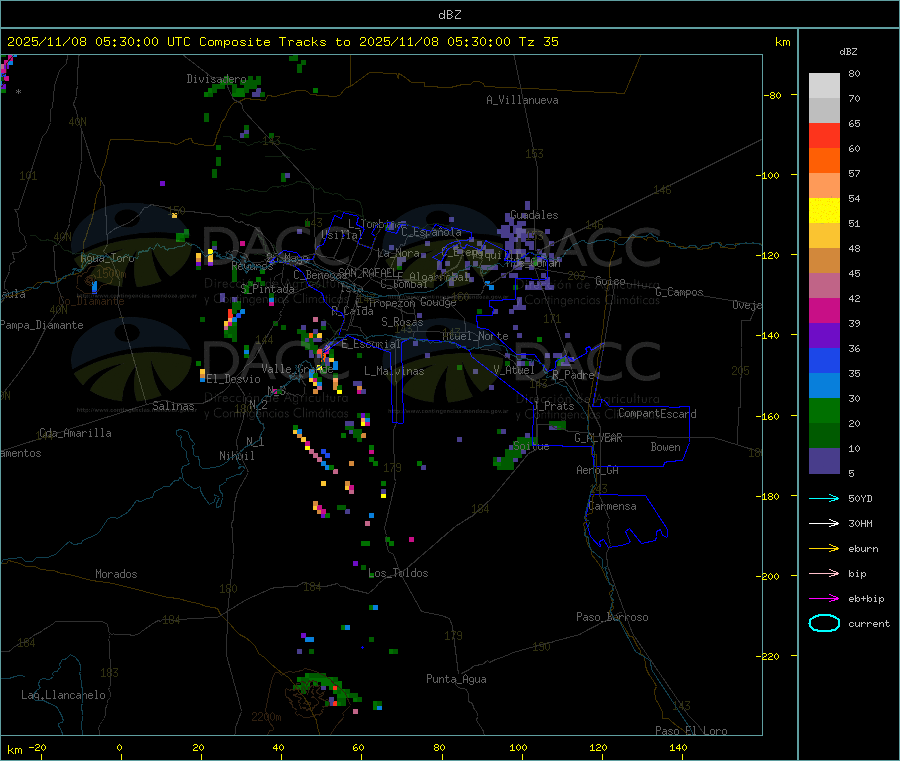
Task: Select the Punta_Agua location label
Action: point(456,679)
